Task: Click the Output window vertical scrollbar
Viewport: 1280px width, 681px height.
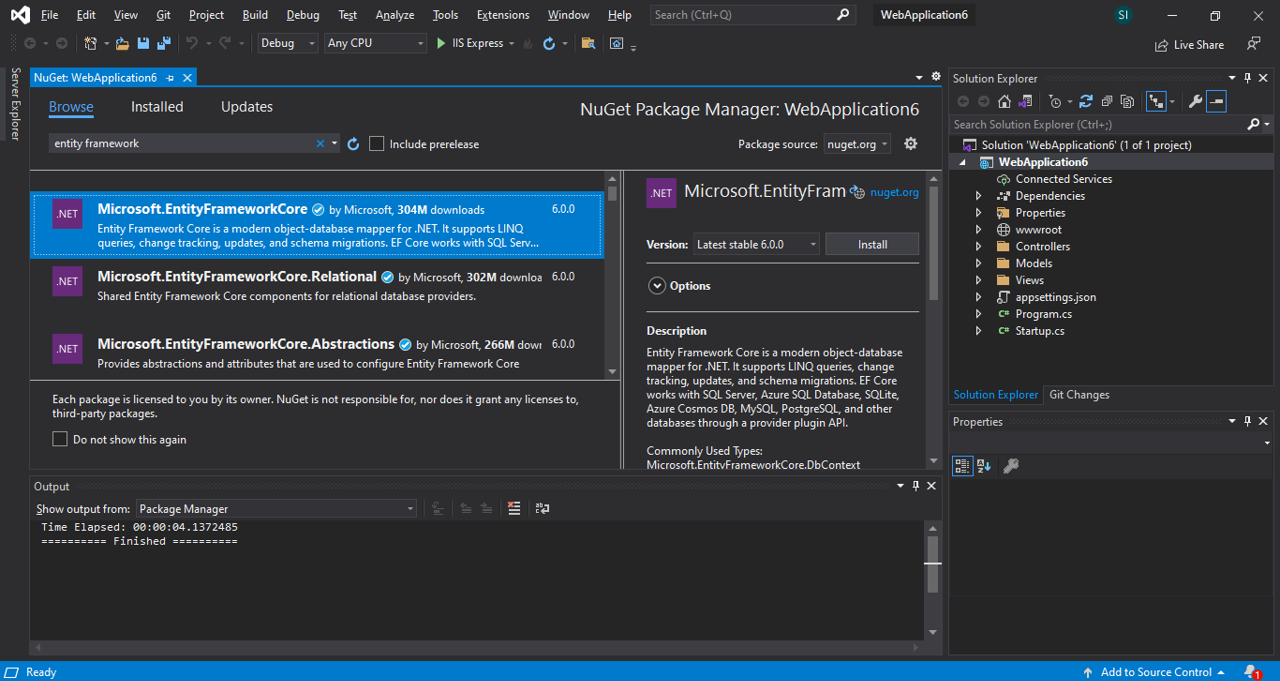Action: pos(932,580)
